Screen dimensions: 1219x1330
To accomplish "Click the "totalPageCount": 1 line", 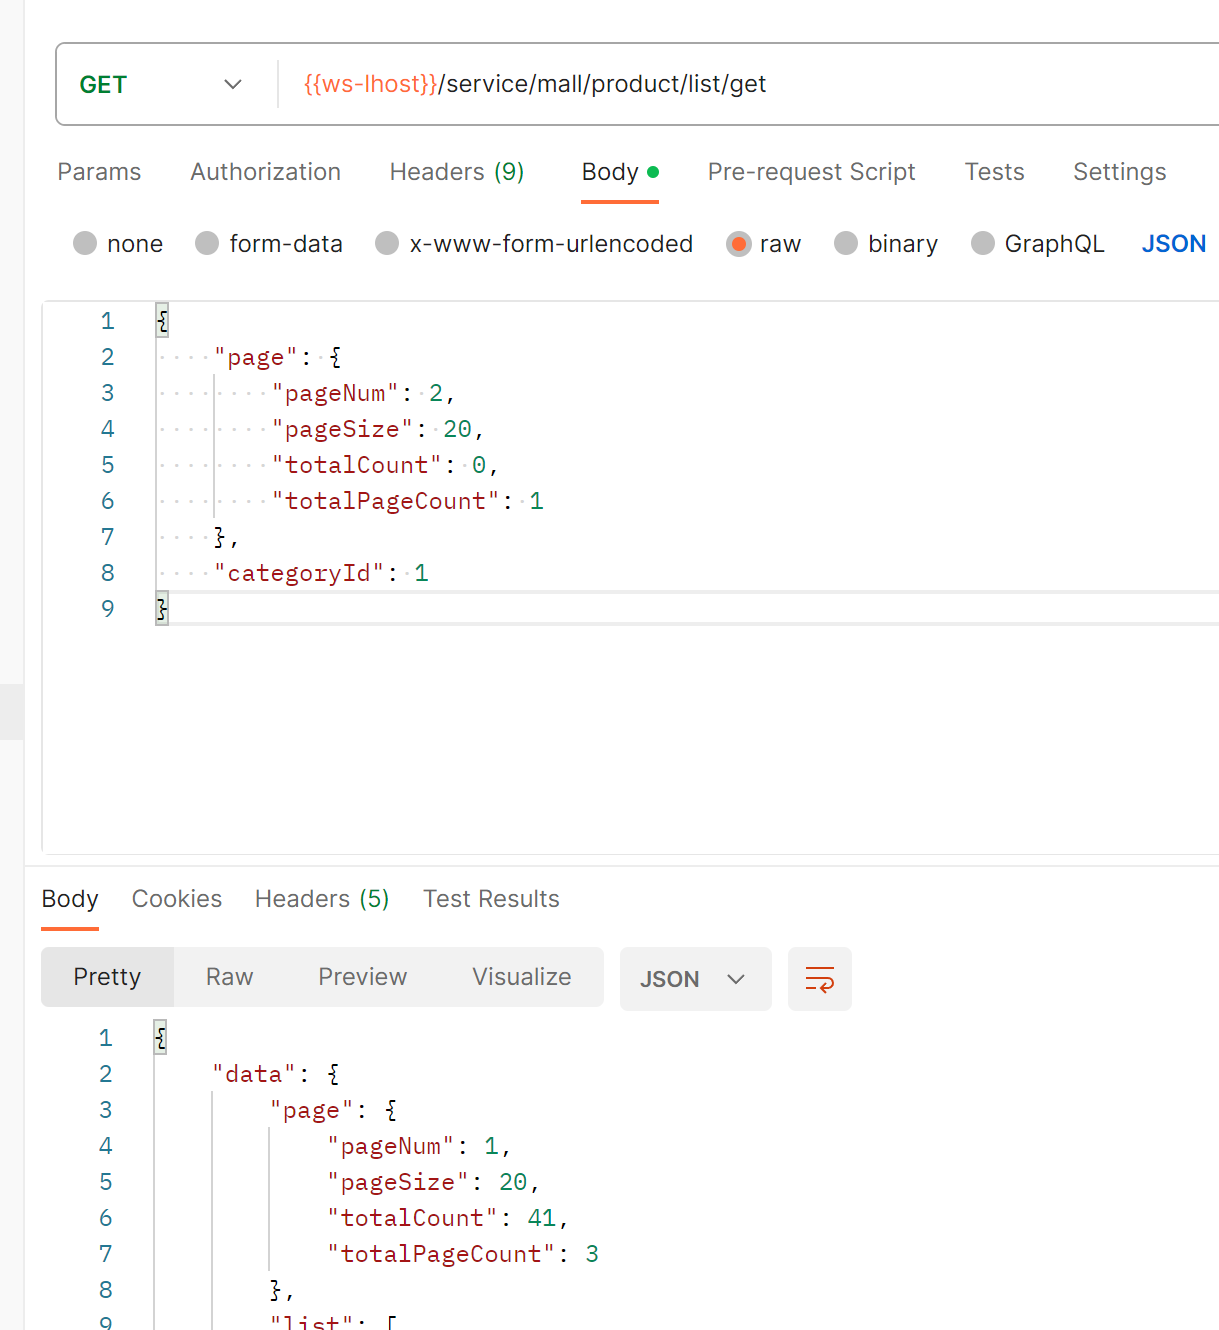I will pyautogui.click(x=407, y=501).
